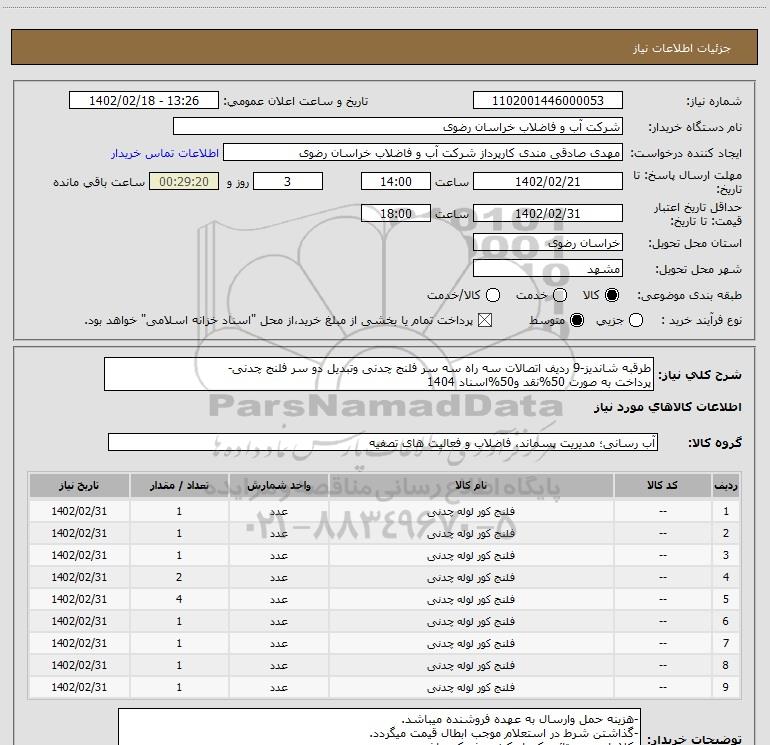The image size is (770, 745).
Task: Select the کالا radio button
Action: [x=612, y=295]
